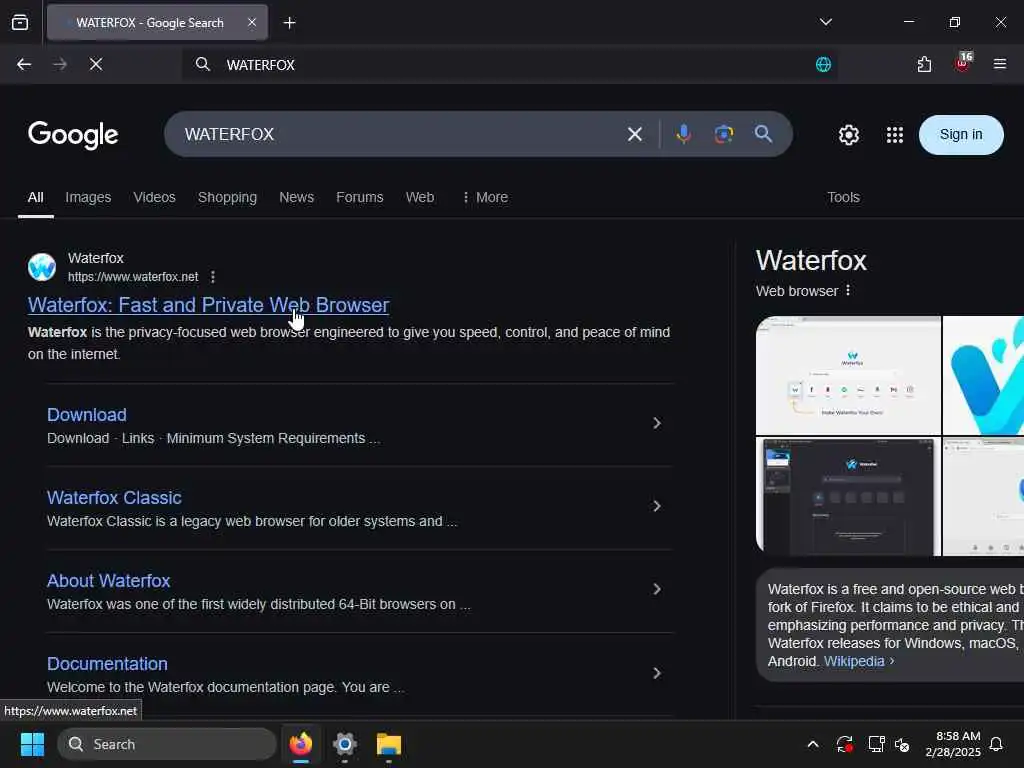Click the globe icon in address bar
Screen dimensions: 1024x768
coord(823,65)
